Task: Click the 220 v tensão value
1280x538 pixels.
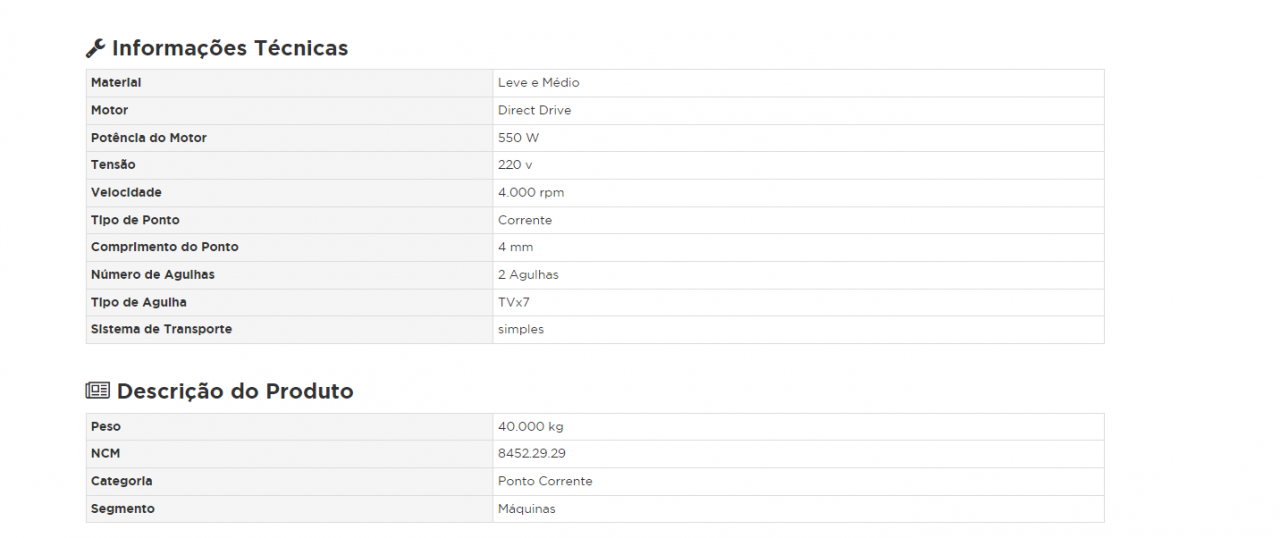Action: [x=515, y=165]
